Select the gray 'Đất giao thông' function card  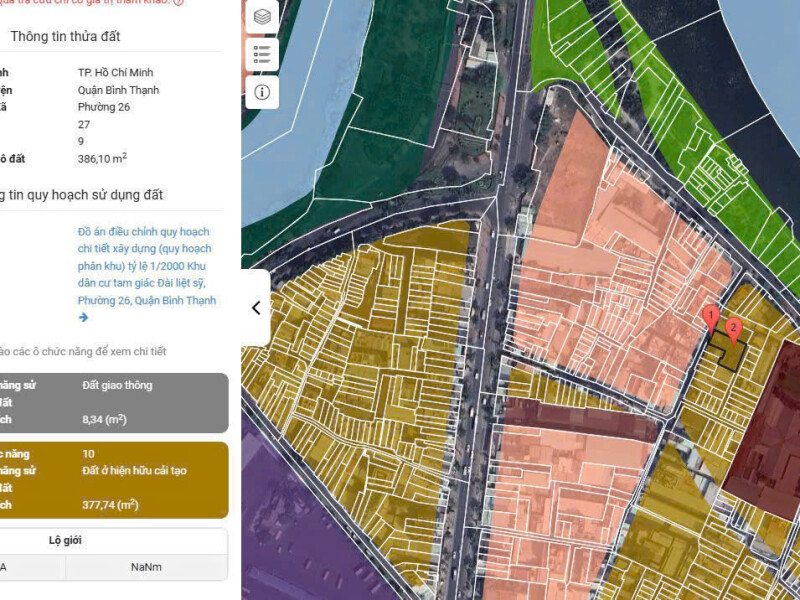114,403
